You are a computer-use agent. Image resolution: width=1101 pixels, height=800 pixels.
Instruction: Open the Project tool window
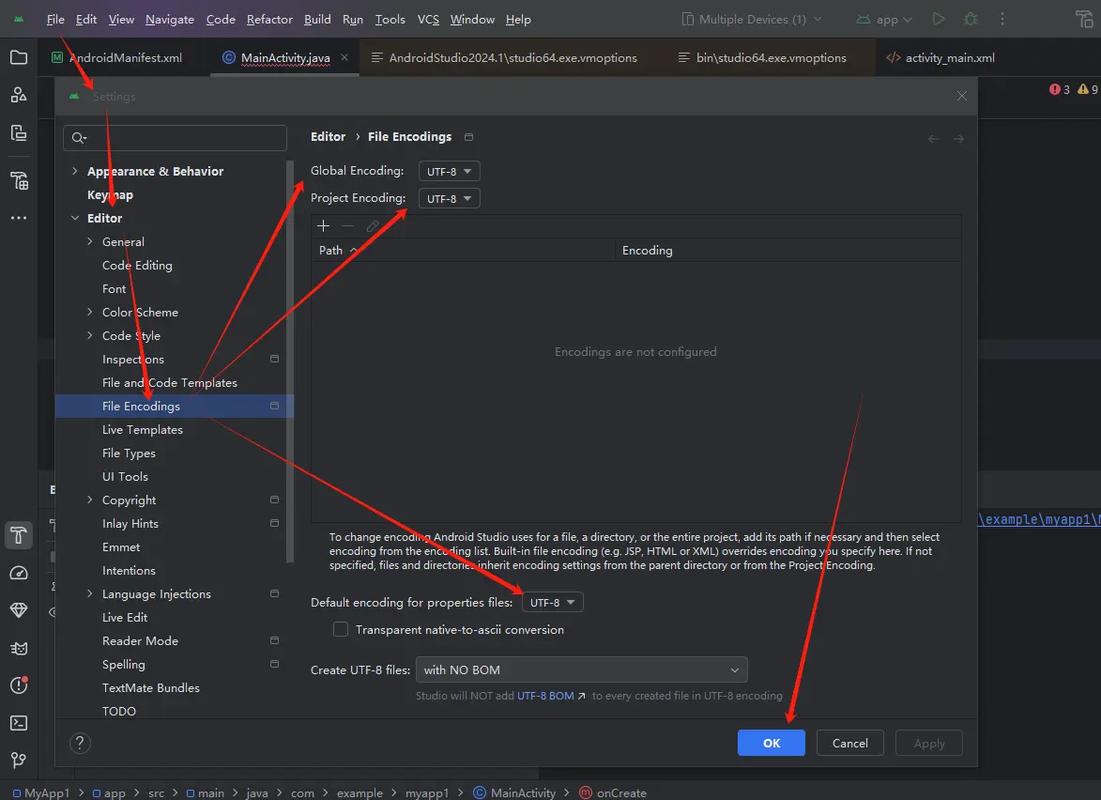pos(18,57)
